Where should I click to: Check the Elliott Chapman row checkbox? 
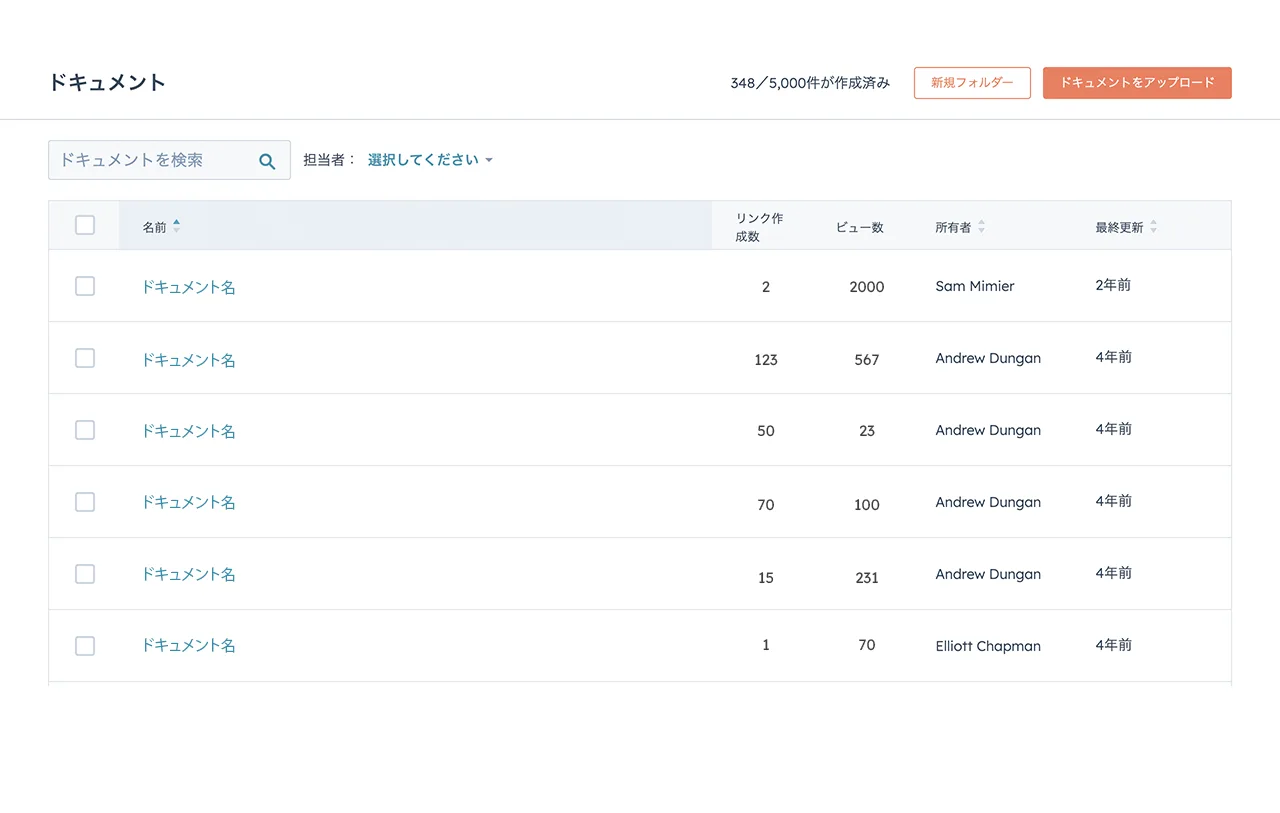[85, 646]
